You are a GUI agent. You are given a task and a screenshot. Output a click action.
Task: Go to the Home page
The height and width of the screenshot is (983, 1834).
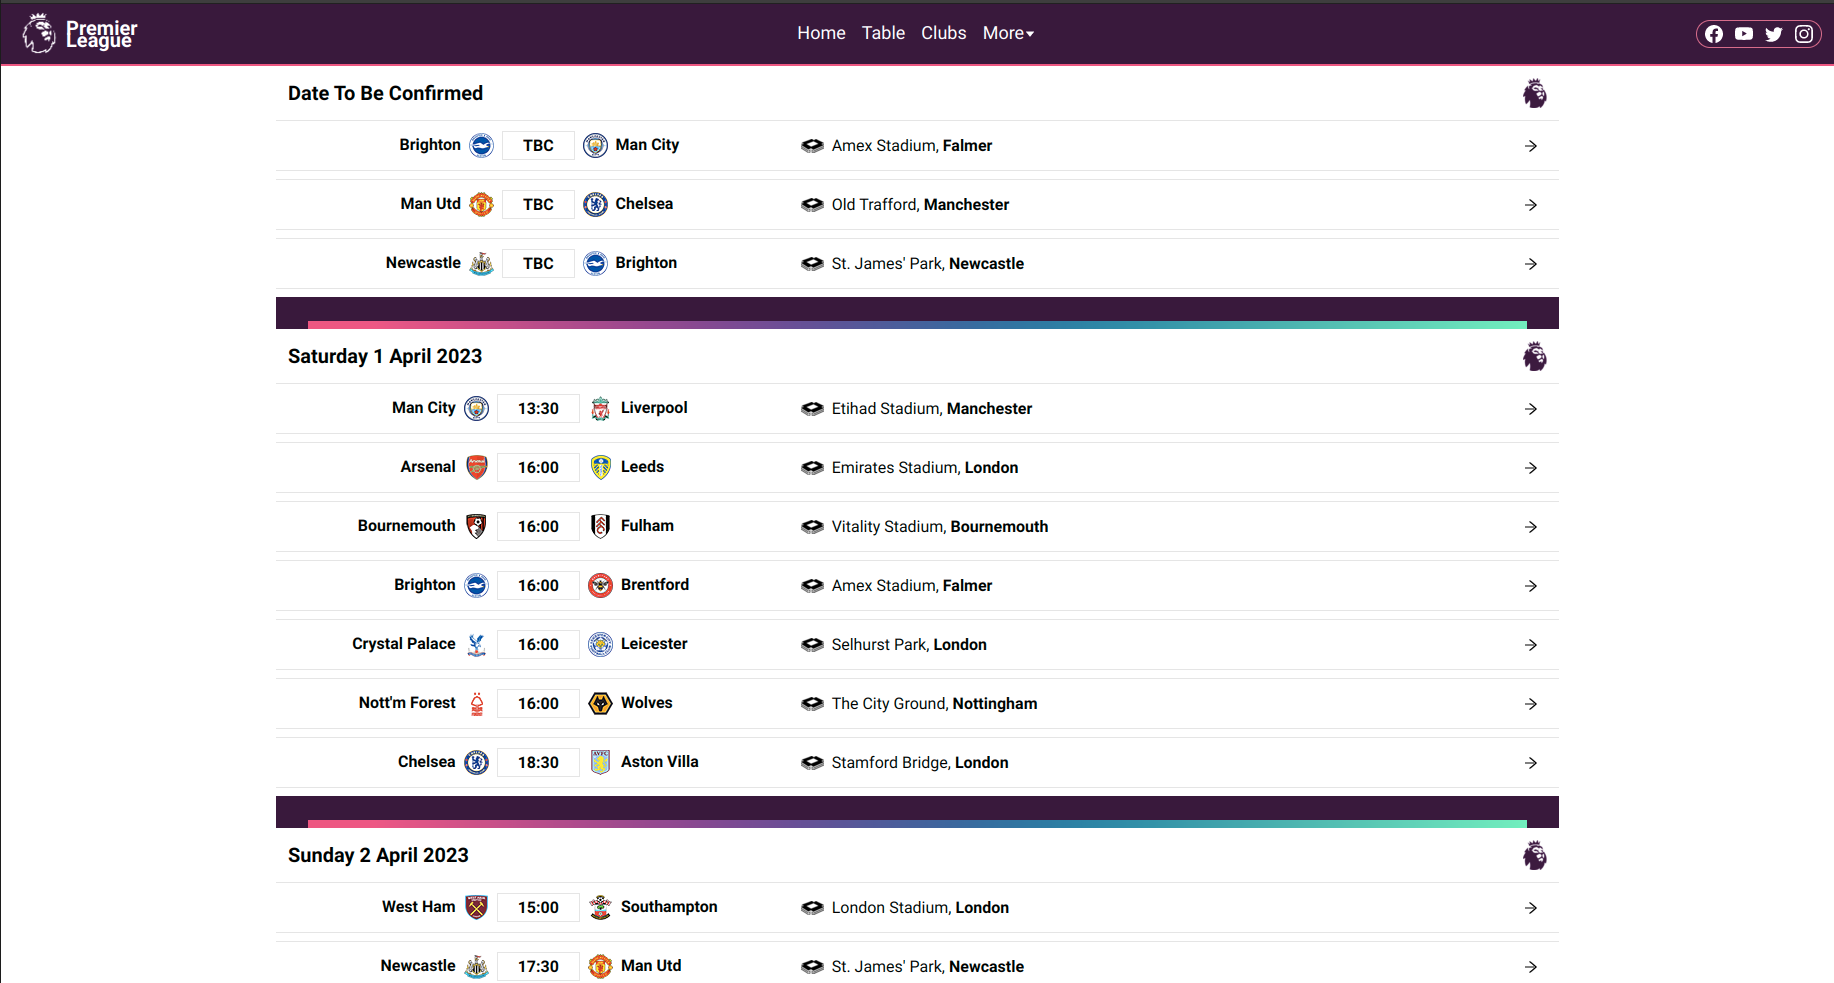821,33
